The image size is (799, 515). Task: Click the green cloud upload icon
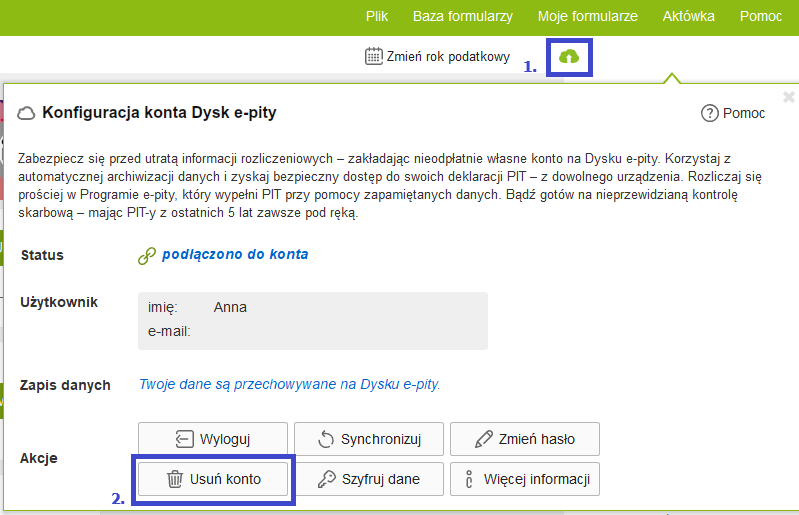(569, 57)
